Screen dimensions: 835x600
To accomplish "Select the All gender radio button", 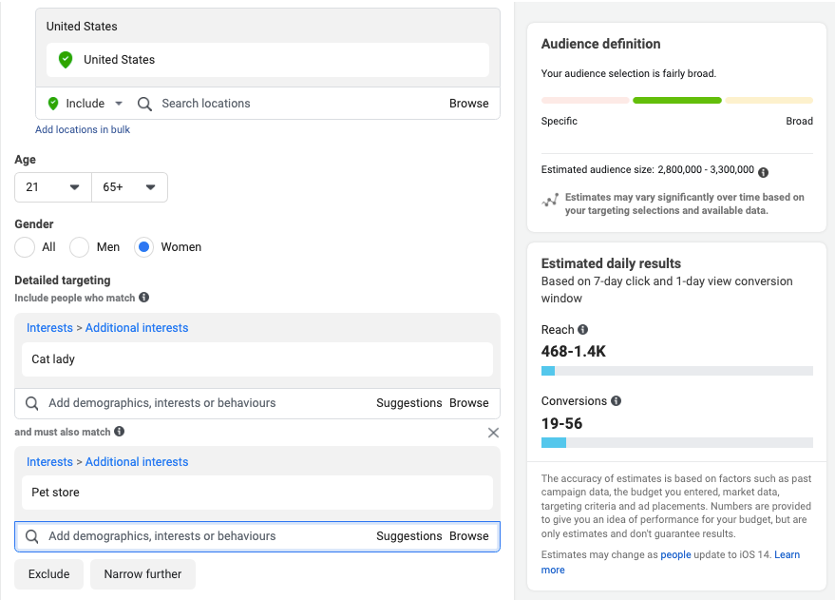I will coord(25,247).
